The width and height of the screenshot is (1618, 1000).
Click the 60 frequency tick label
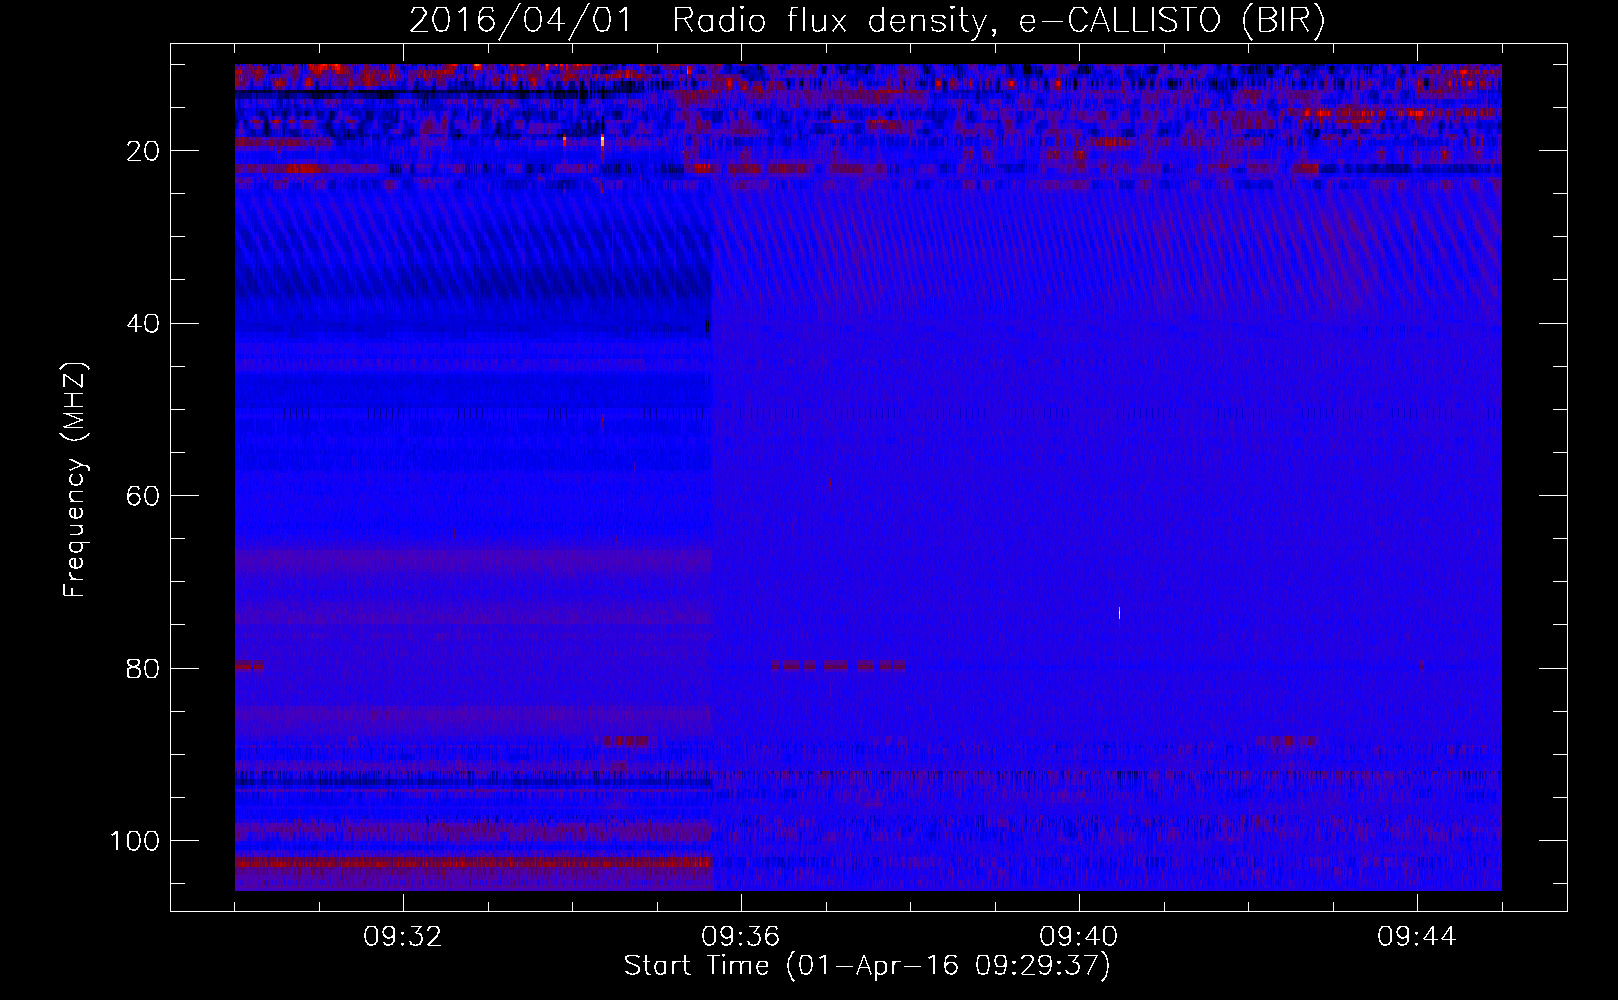coord(144,496)
